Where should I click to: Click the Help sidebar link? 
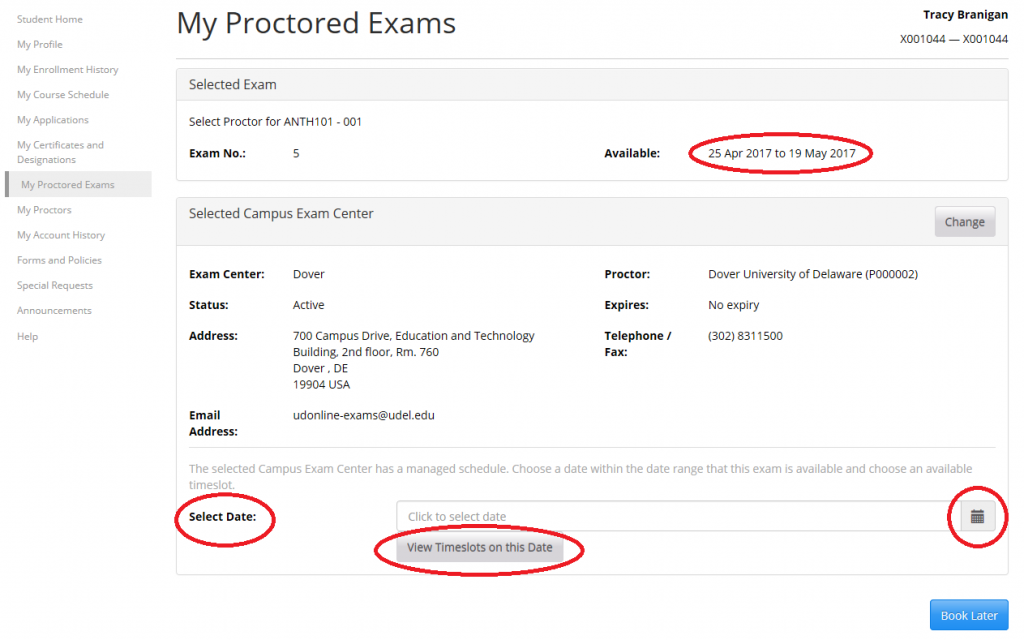[28, 336]
